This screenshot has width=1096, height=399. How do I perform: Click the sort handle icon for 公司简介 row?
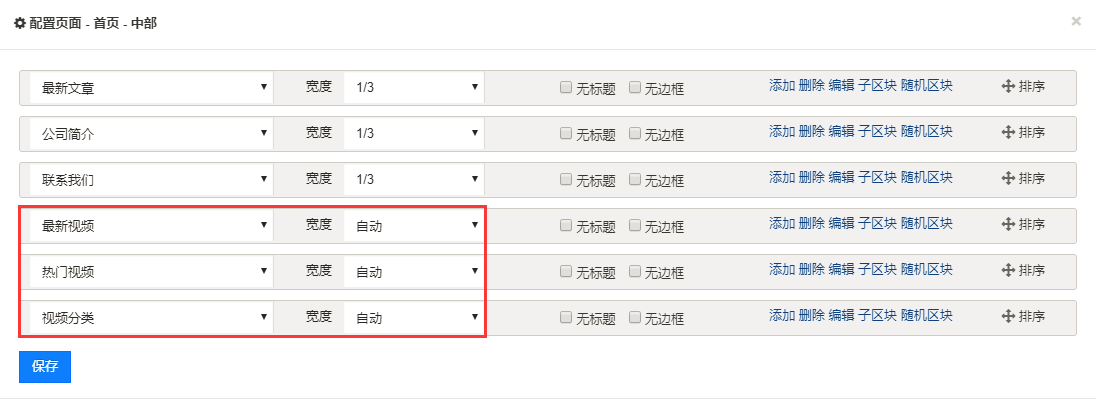1008,132
